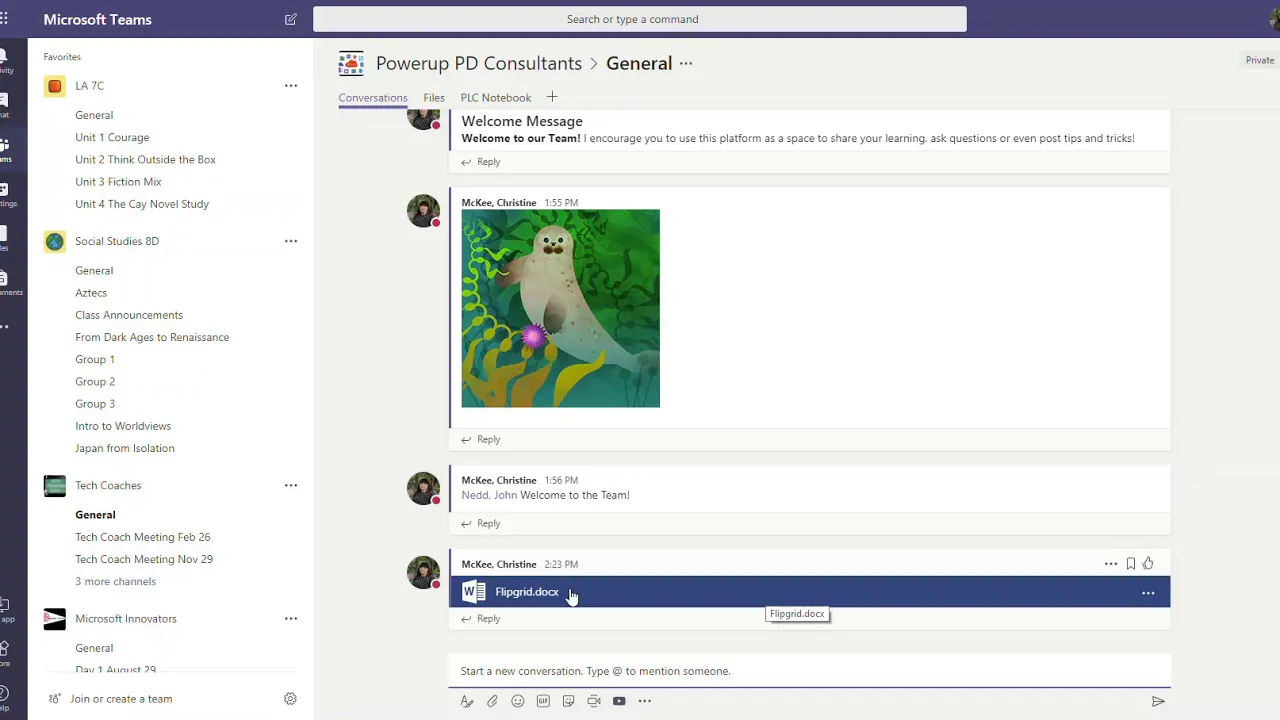Open Group 2 channel
This screenshot has height=720, width=1280.
tap(95, 381)
